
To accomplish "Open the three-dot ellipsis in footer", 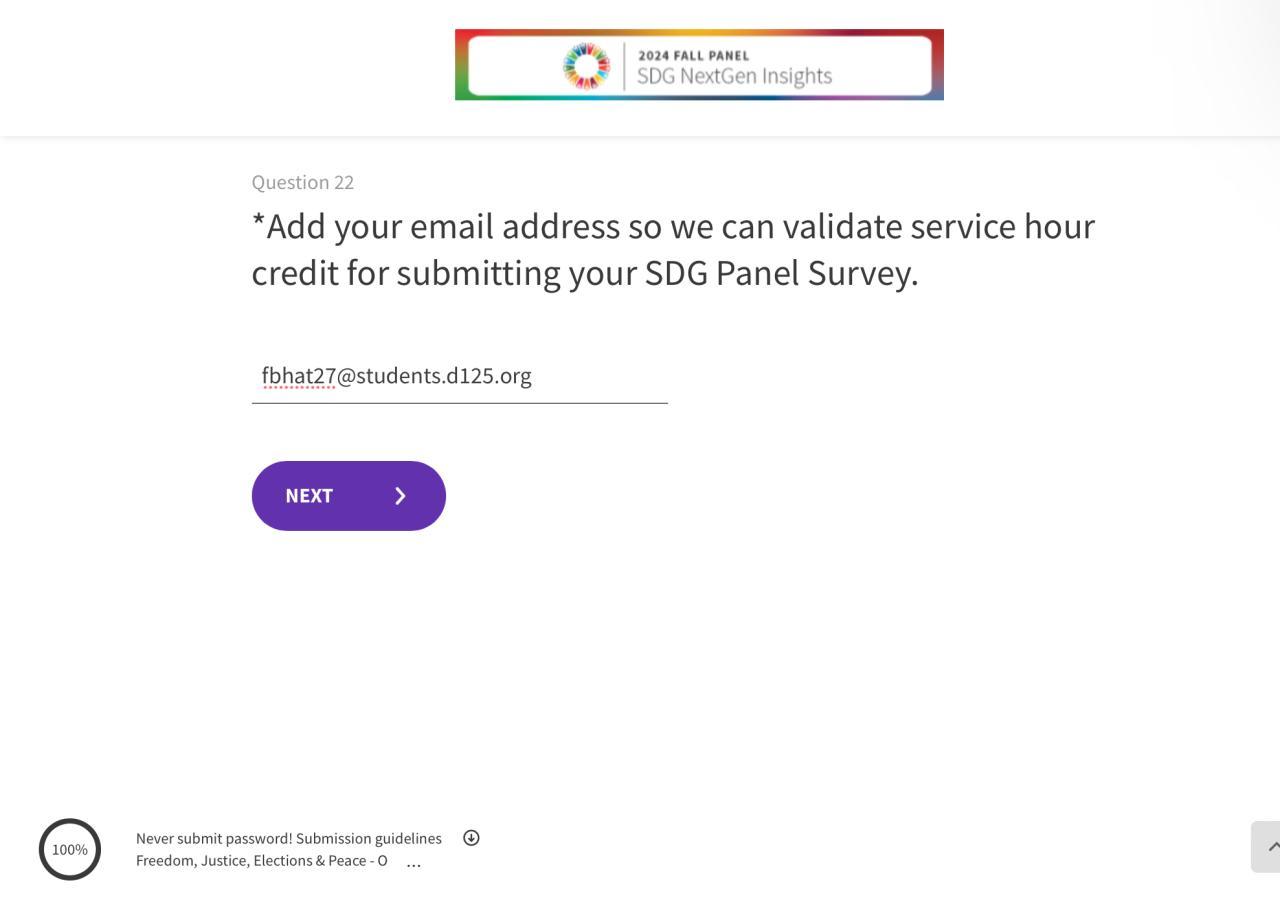I will pos(413,862).
